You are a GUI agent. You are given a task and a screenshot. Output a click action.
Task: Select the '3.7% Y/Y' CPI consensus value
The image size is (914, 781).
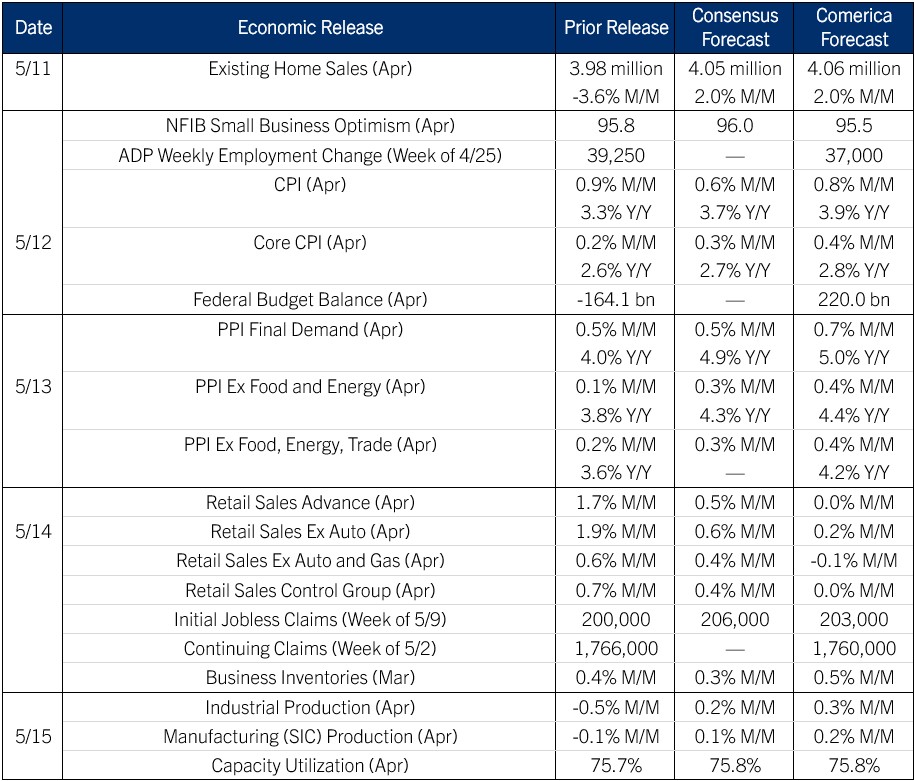734,213
